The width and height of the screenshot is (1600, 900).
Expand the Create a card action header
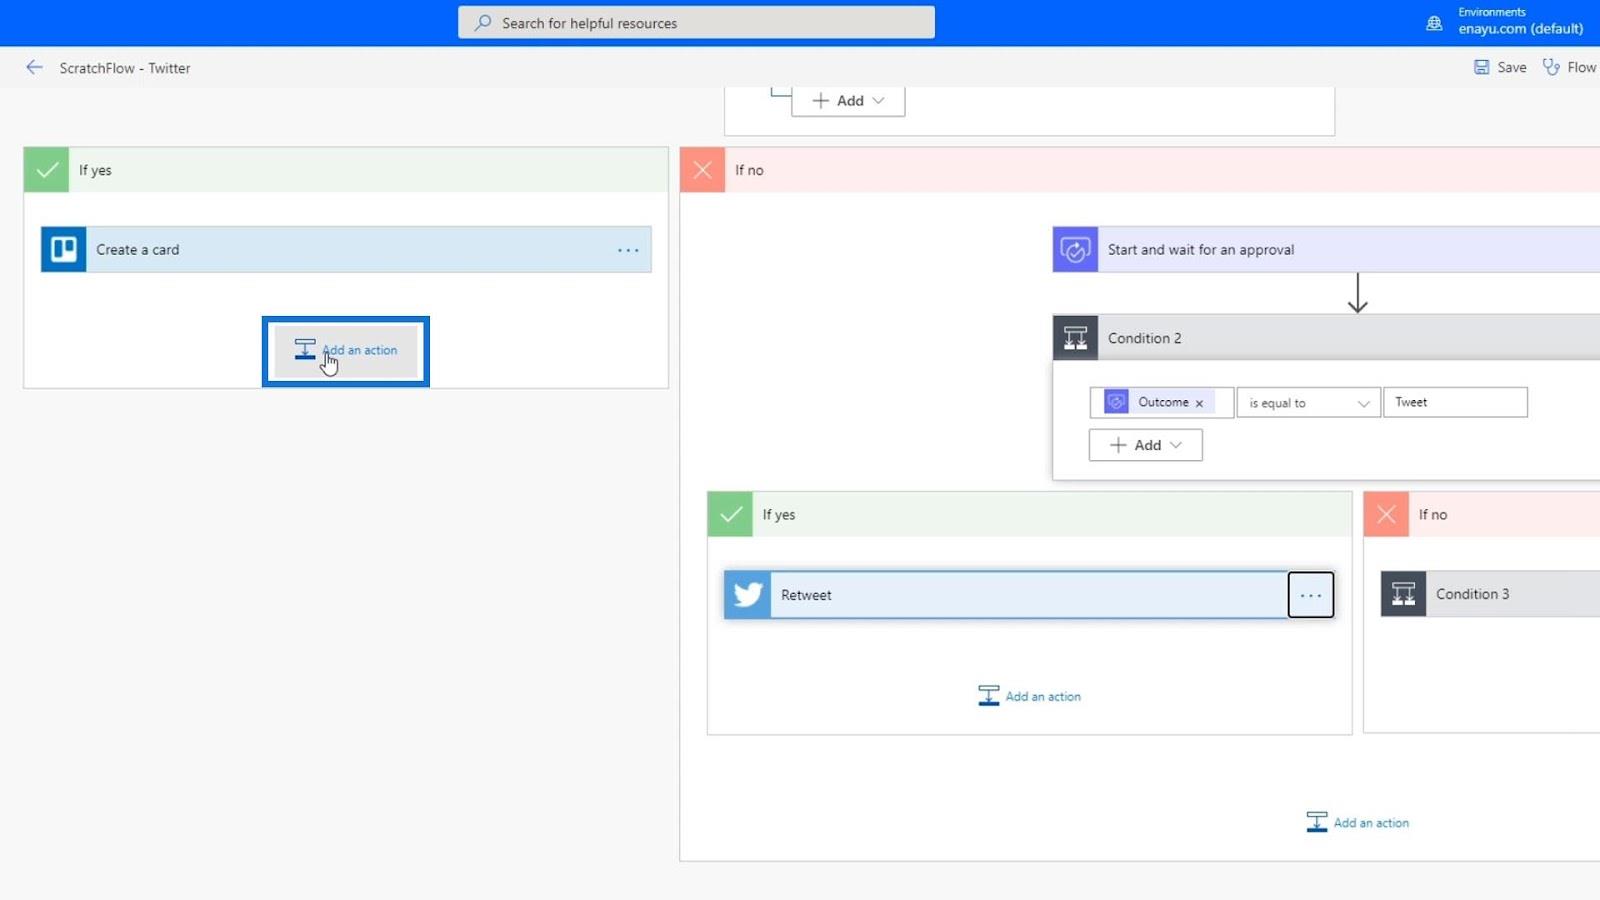tap(346, 249)
